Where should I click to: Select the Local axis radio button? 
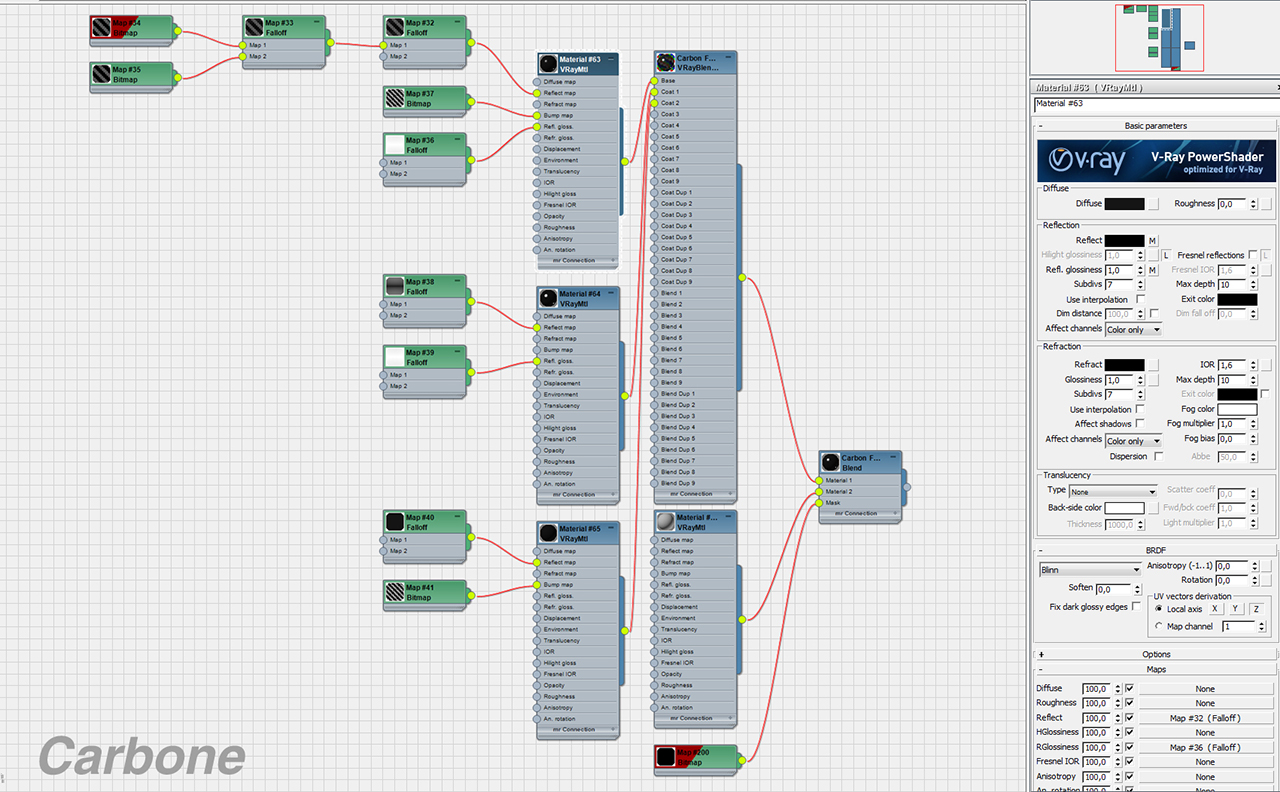[x=1159, y=609]
